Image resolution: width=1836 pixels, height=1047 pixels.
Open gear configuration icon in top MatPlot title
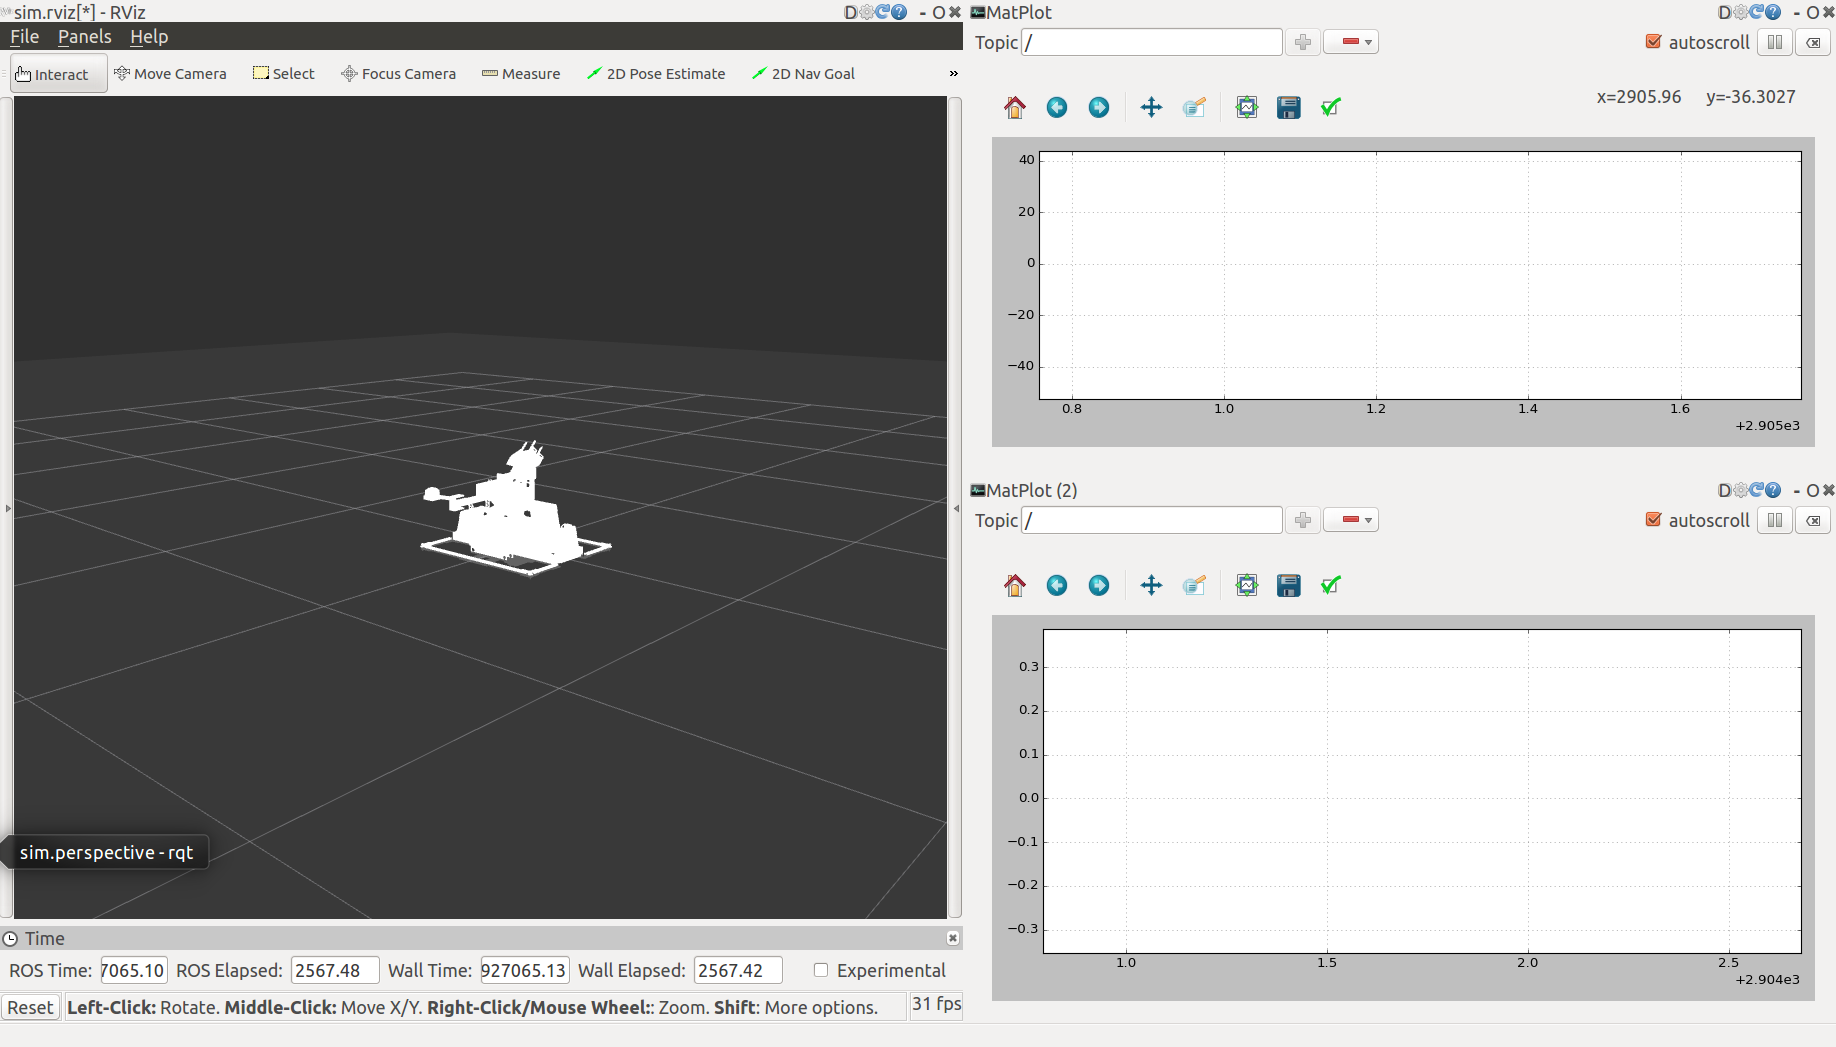[x=1740, y=12]
